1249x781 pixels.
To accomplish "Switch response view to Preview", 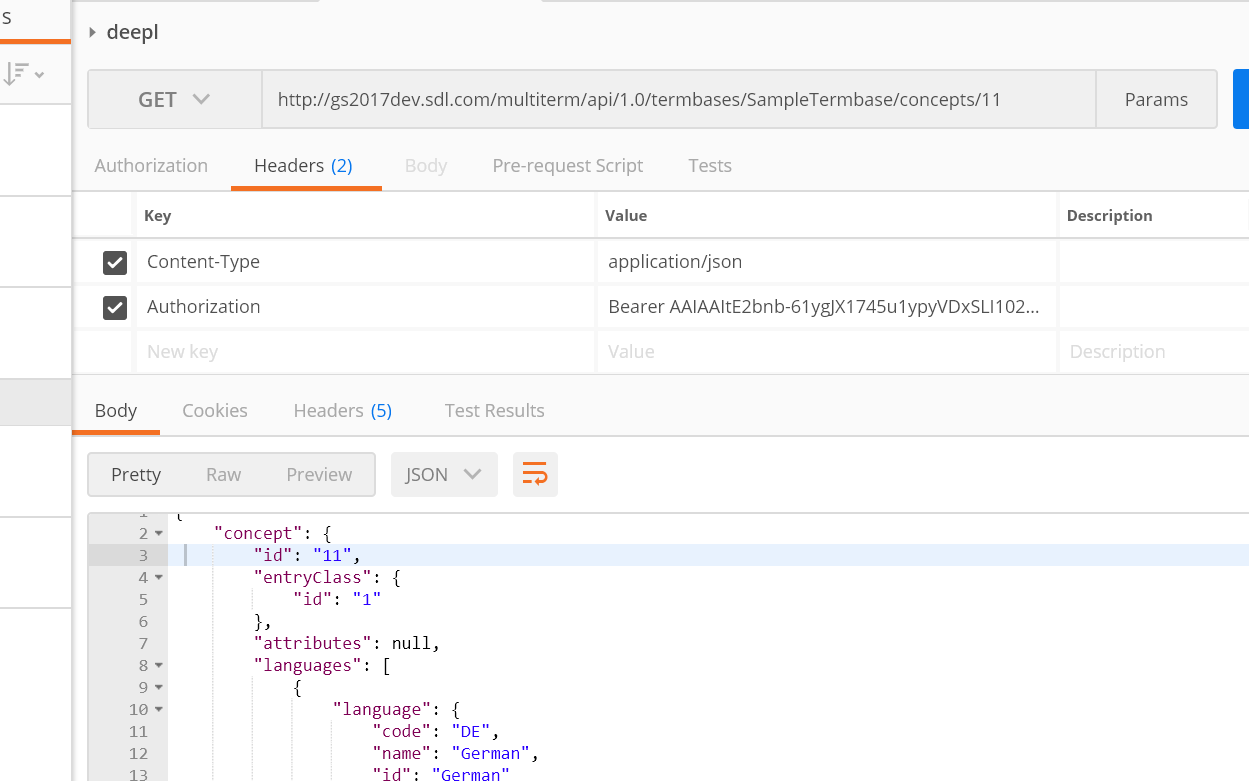I will pos(319,475).
